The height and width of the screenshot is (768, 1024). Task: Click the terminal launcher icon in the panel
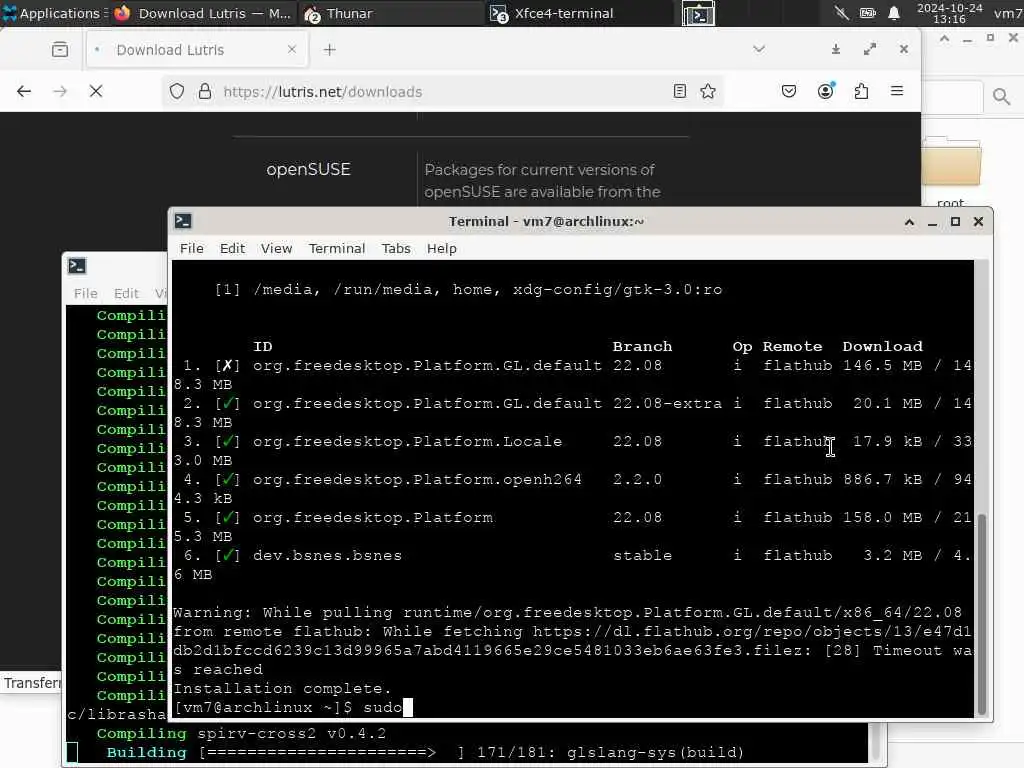698,13
